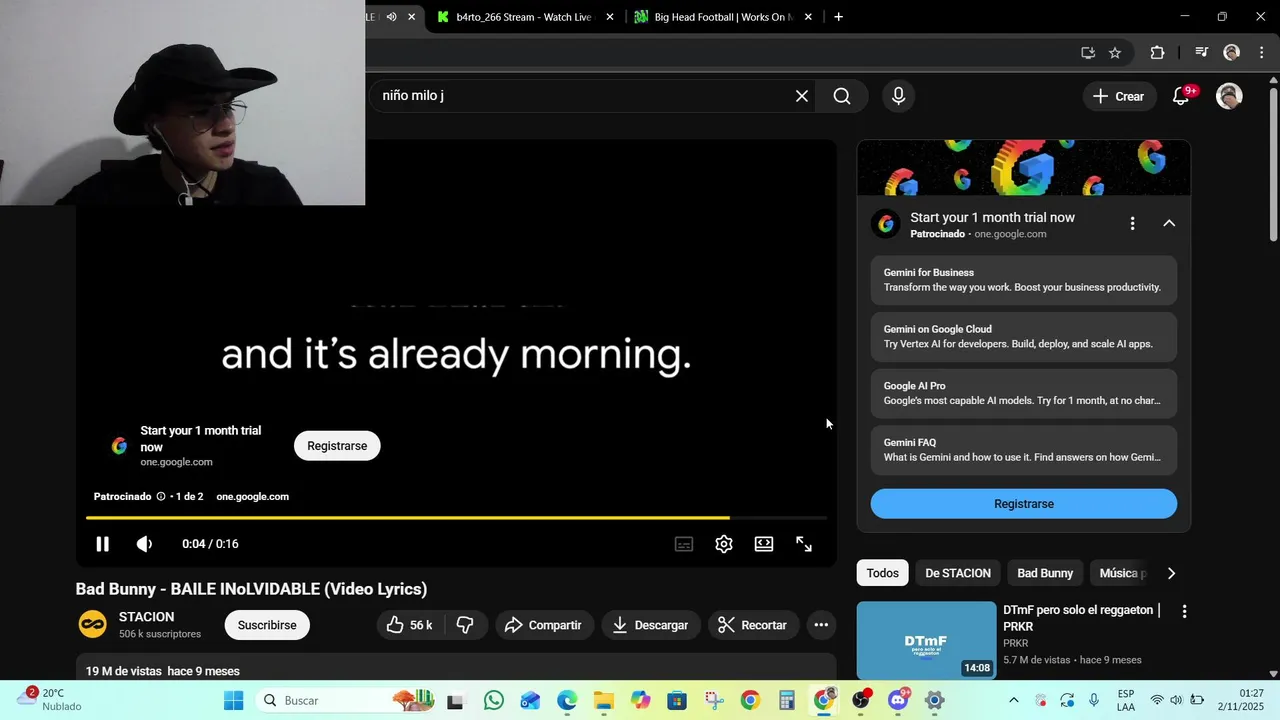Open the Gemini for Business link

pyautogui.click(x=1023, y=280)
